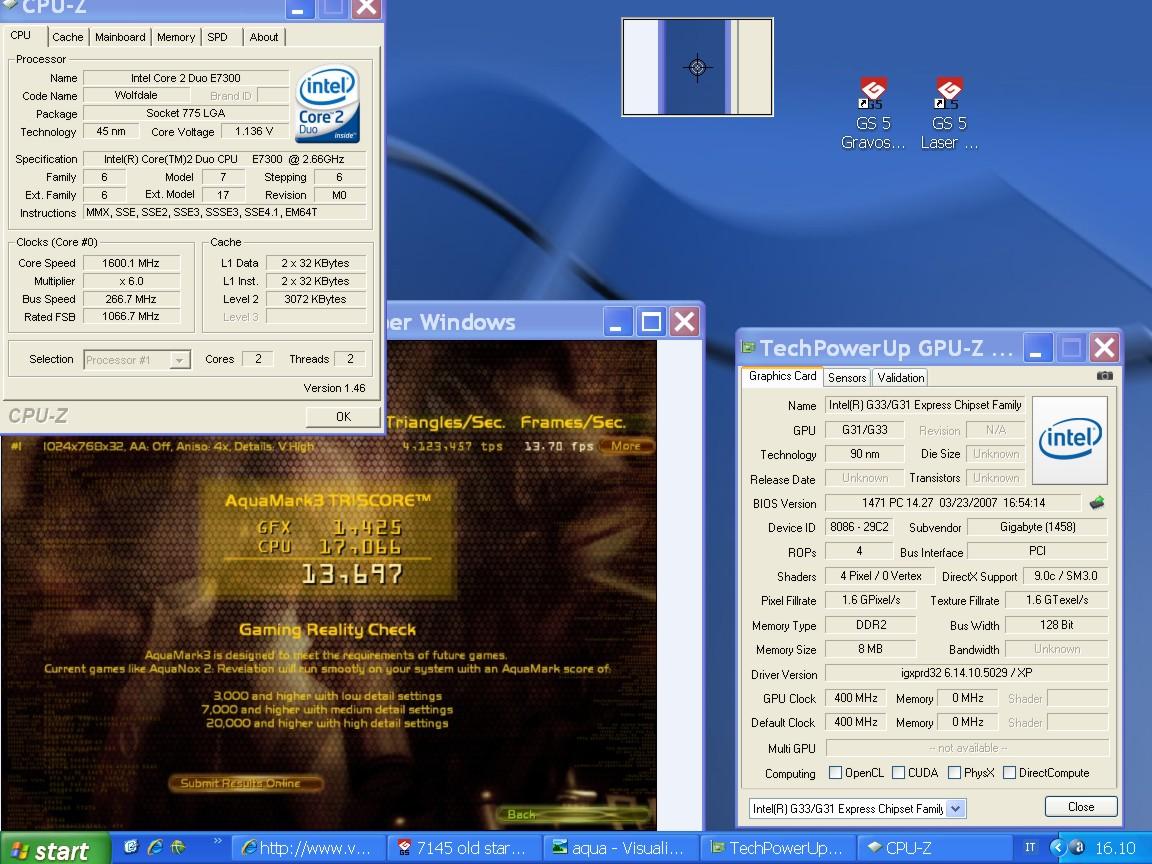Click the CPU name field Intel Core 2 Duo E7300

186,78
